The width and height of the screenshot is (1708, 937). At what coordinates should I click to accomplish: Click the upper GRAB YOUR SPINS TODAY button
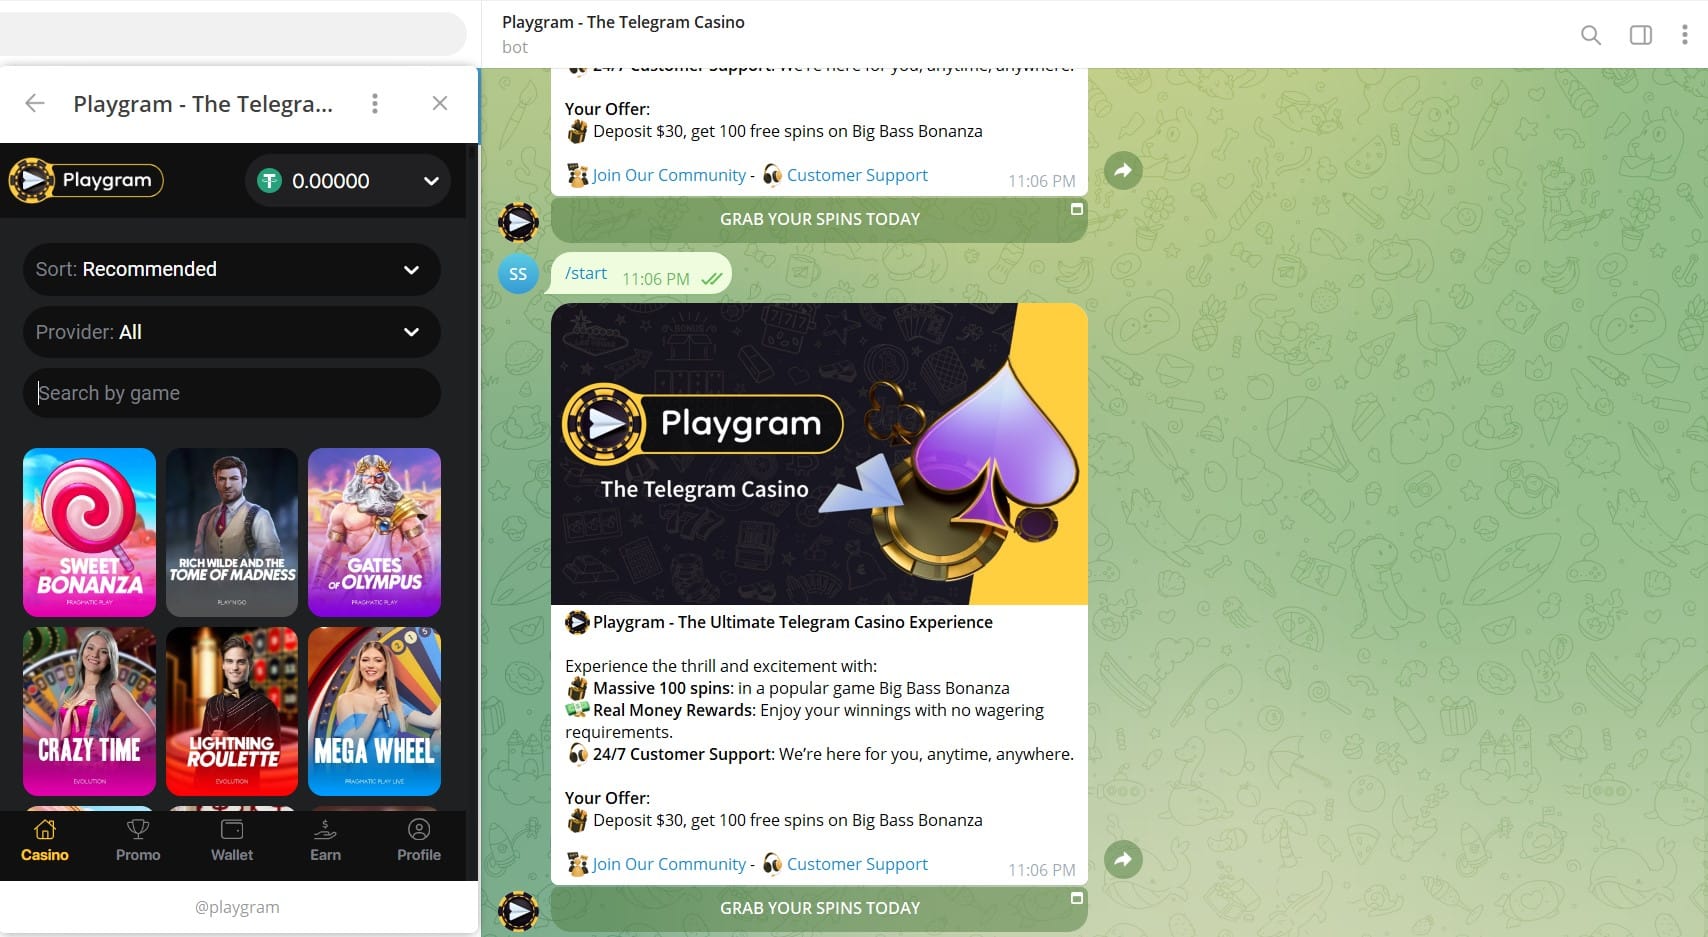pos(819,219)
